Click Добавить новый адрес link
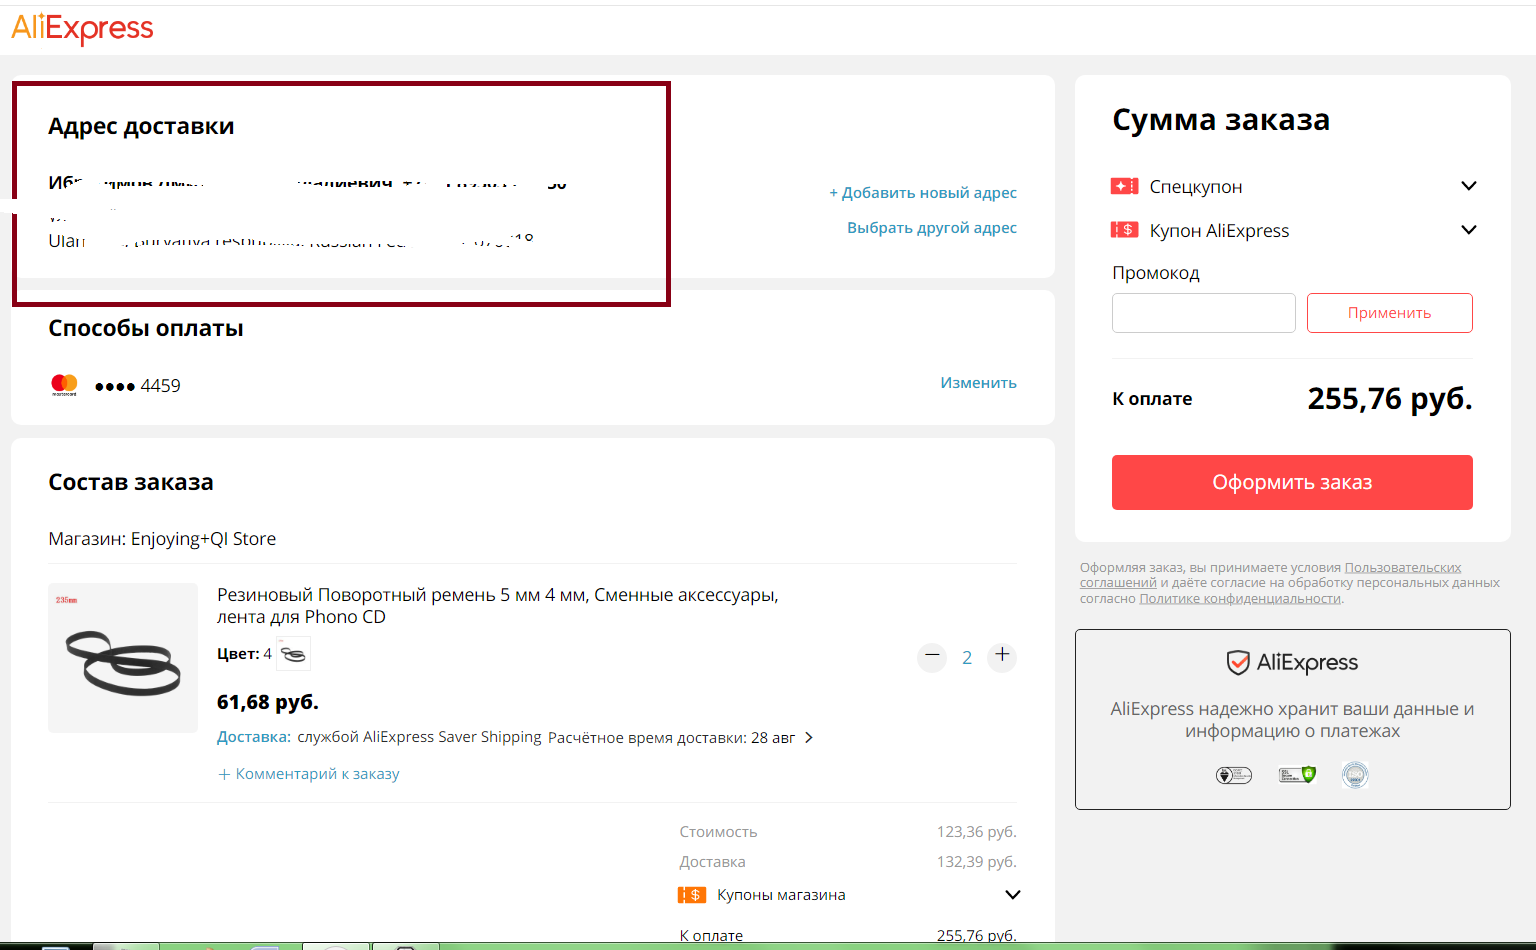 pyautogui.click(x=922, y=193)
